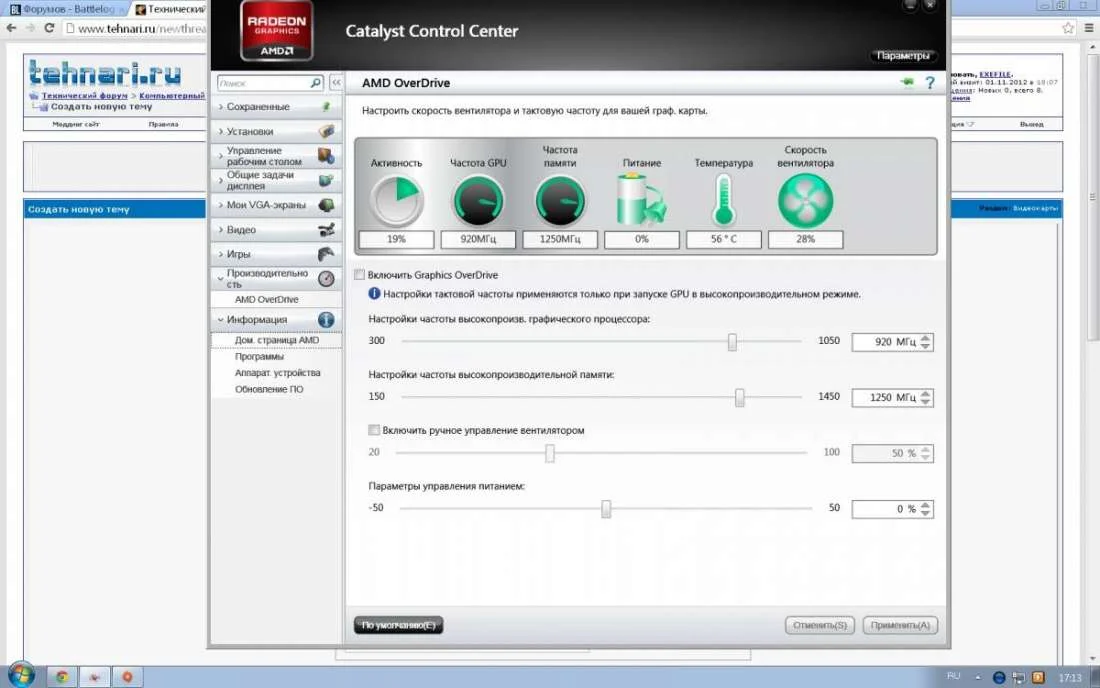Enable the Graphics OverDrive checkbox

[360, 275]
